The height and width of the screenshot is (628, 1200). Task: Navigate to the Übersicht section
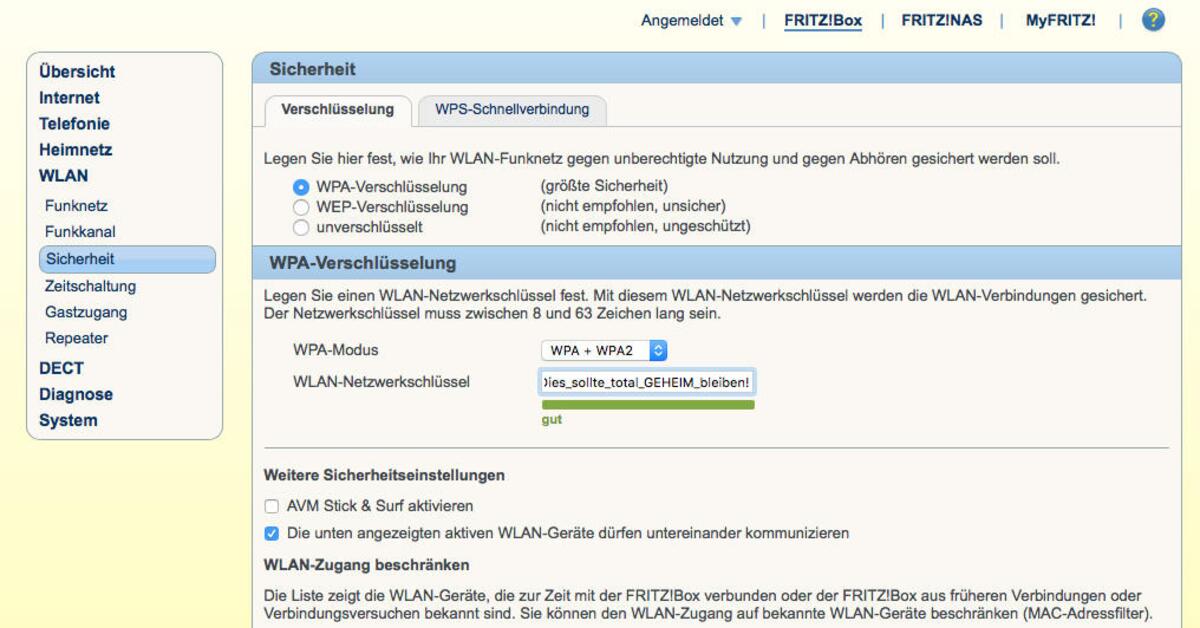[x=76, y=72]
